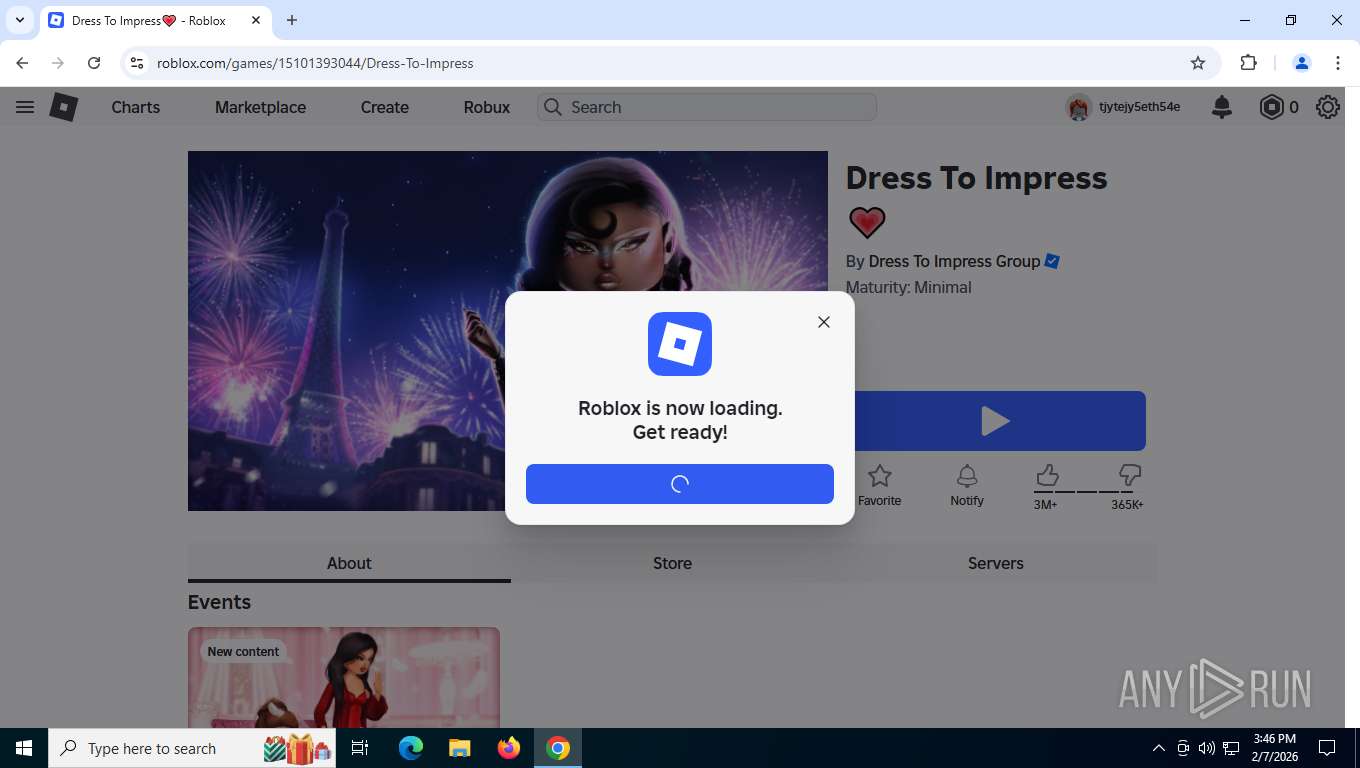Go back in browser history
1360x768 pixels.
pos(22,63)
